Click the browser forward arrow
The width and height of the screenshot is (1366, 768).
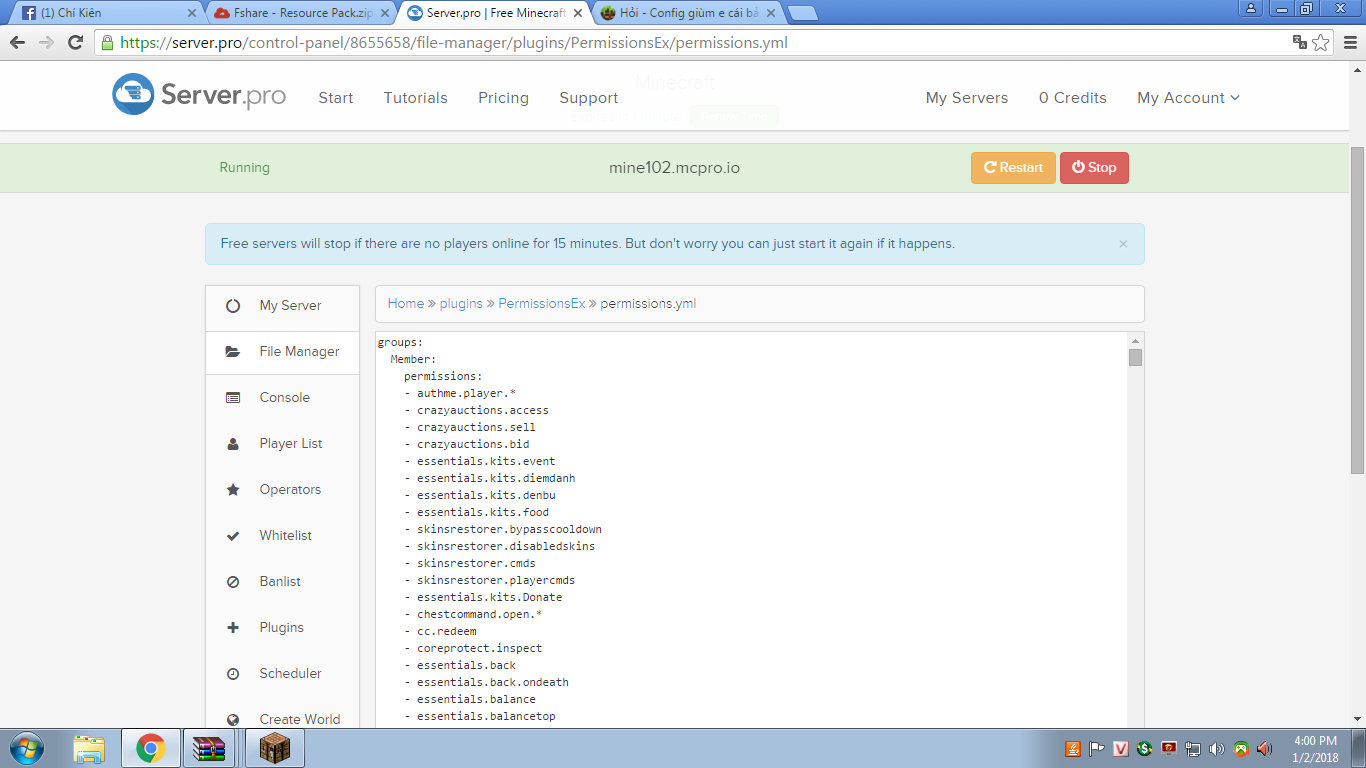point(46,43)
